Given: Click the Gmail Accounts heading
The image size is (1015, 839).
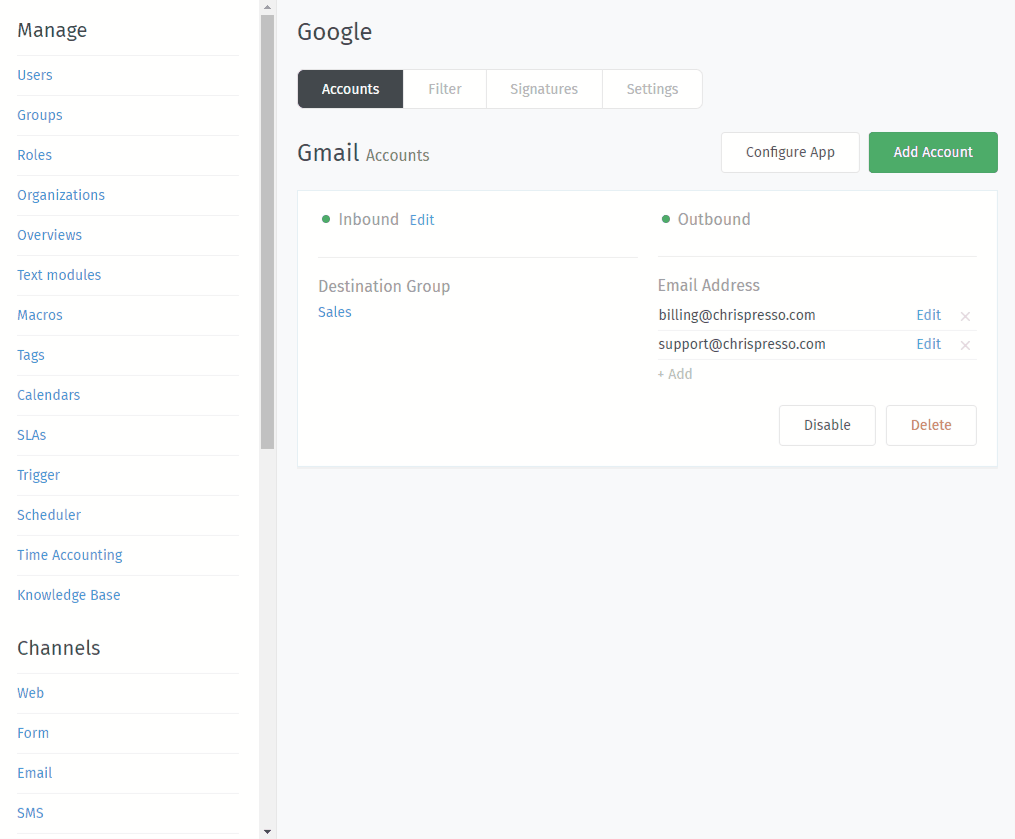Looking at the screenshot, I should click(x=363, y=153).
